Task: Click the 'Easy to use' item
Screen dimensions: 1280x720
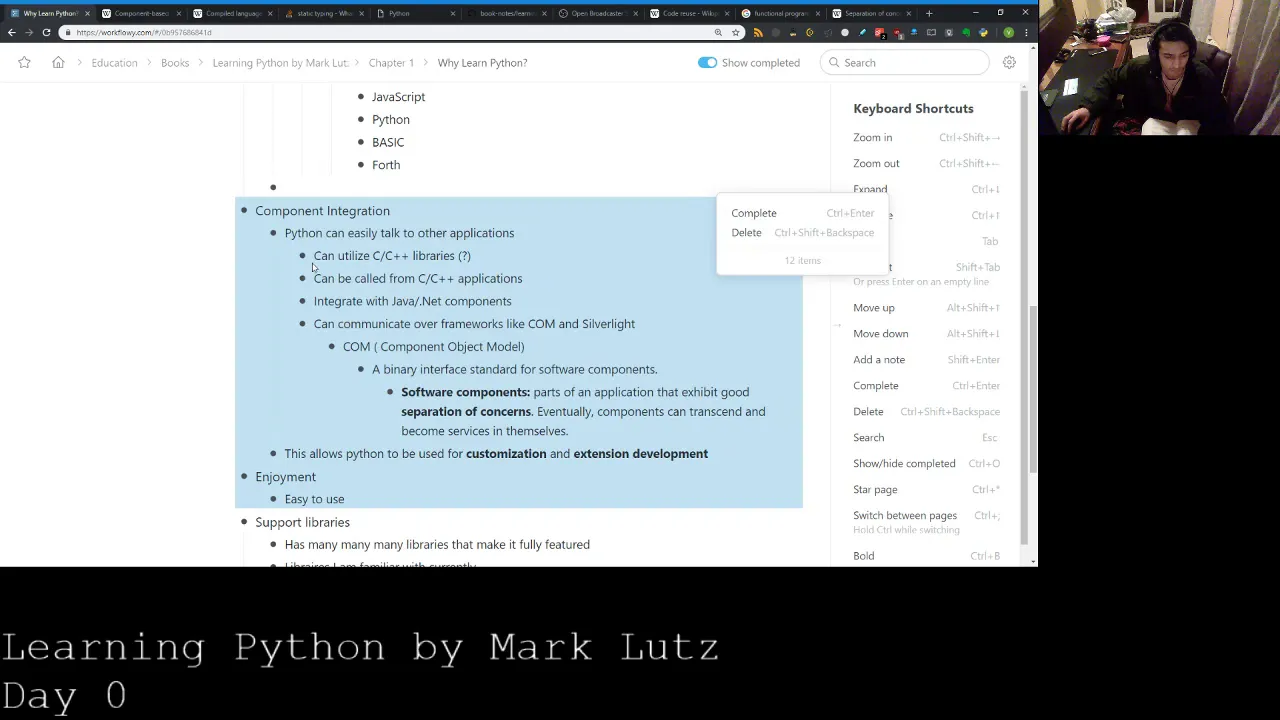Action: (314, 499)
